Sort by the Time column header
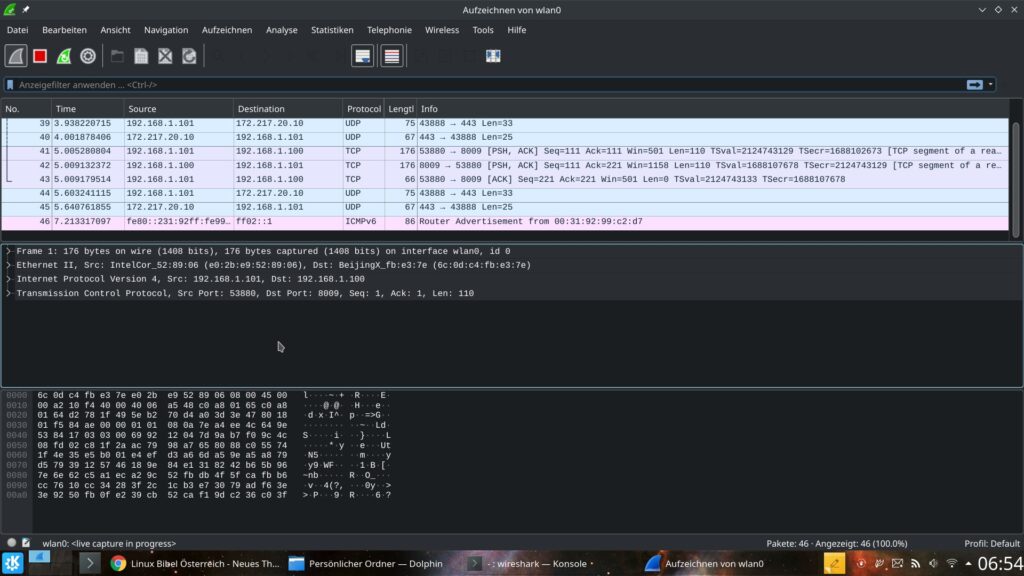This screenshot has height=576, width=1024. (88, 109)
